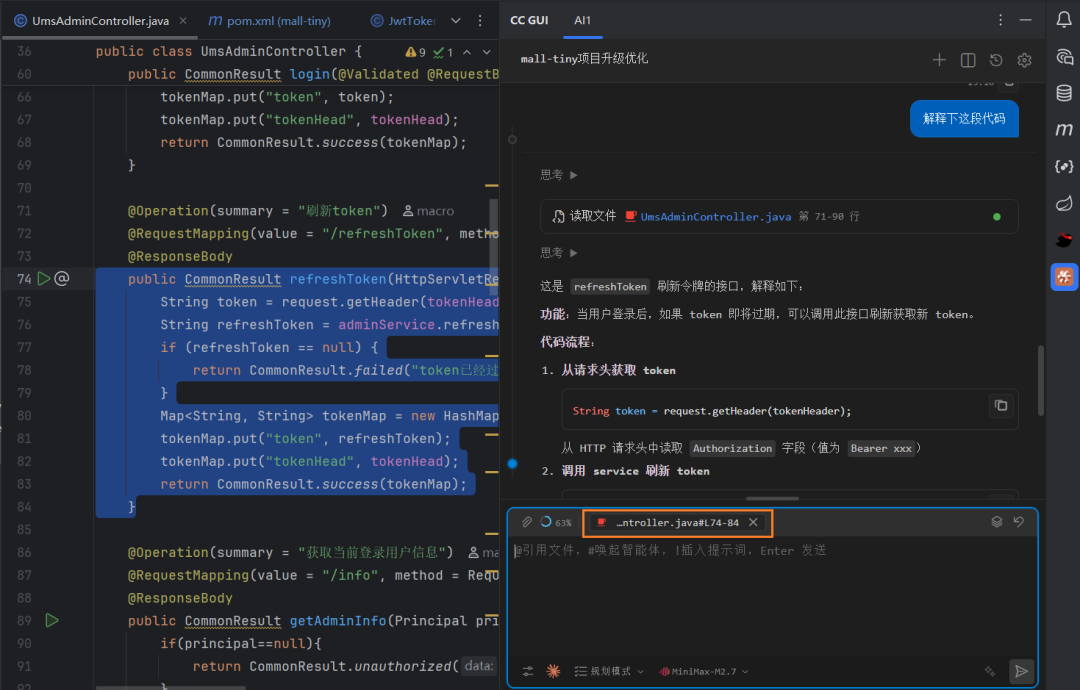Image resolution: width=1080 pixels, height=690 pixels.
Task: Toggle the AI enhance spark icon in input bar
Action: point(553,671)
